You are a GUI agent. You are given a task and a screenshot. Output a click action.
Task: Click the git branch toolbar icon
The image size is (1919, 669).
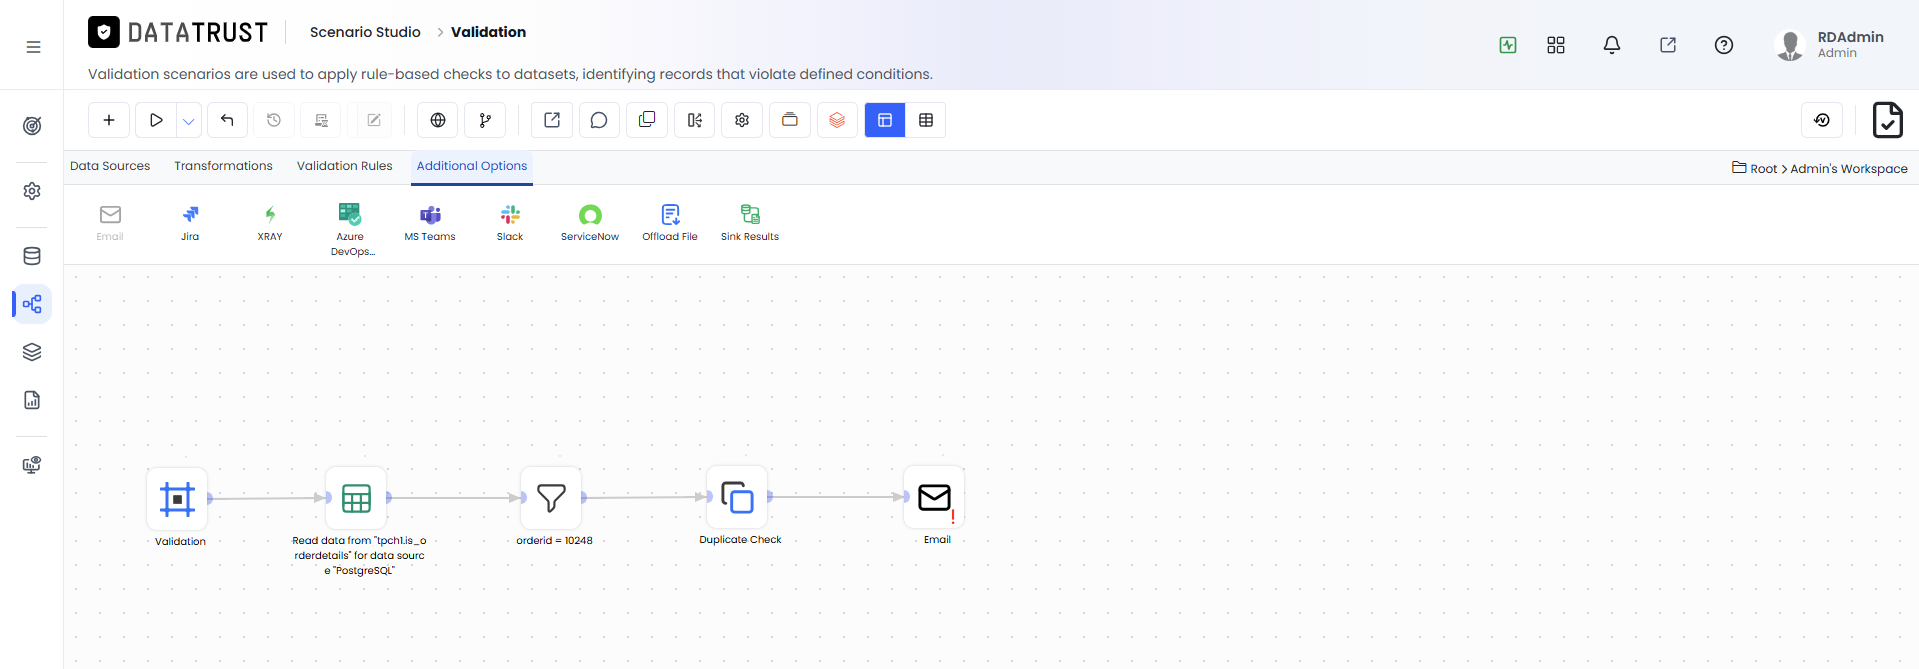[x=485, y=120]
